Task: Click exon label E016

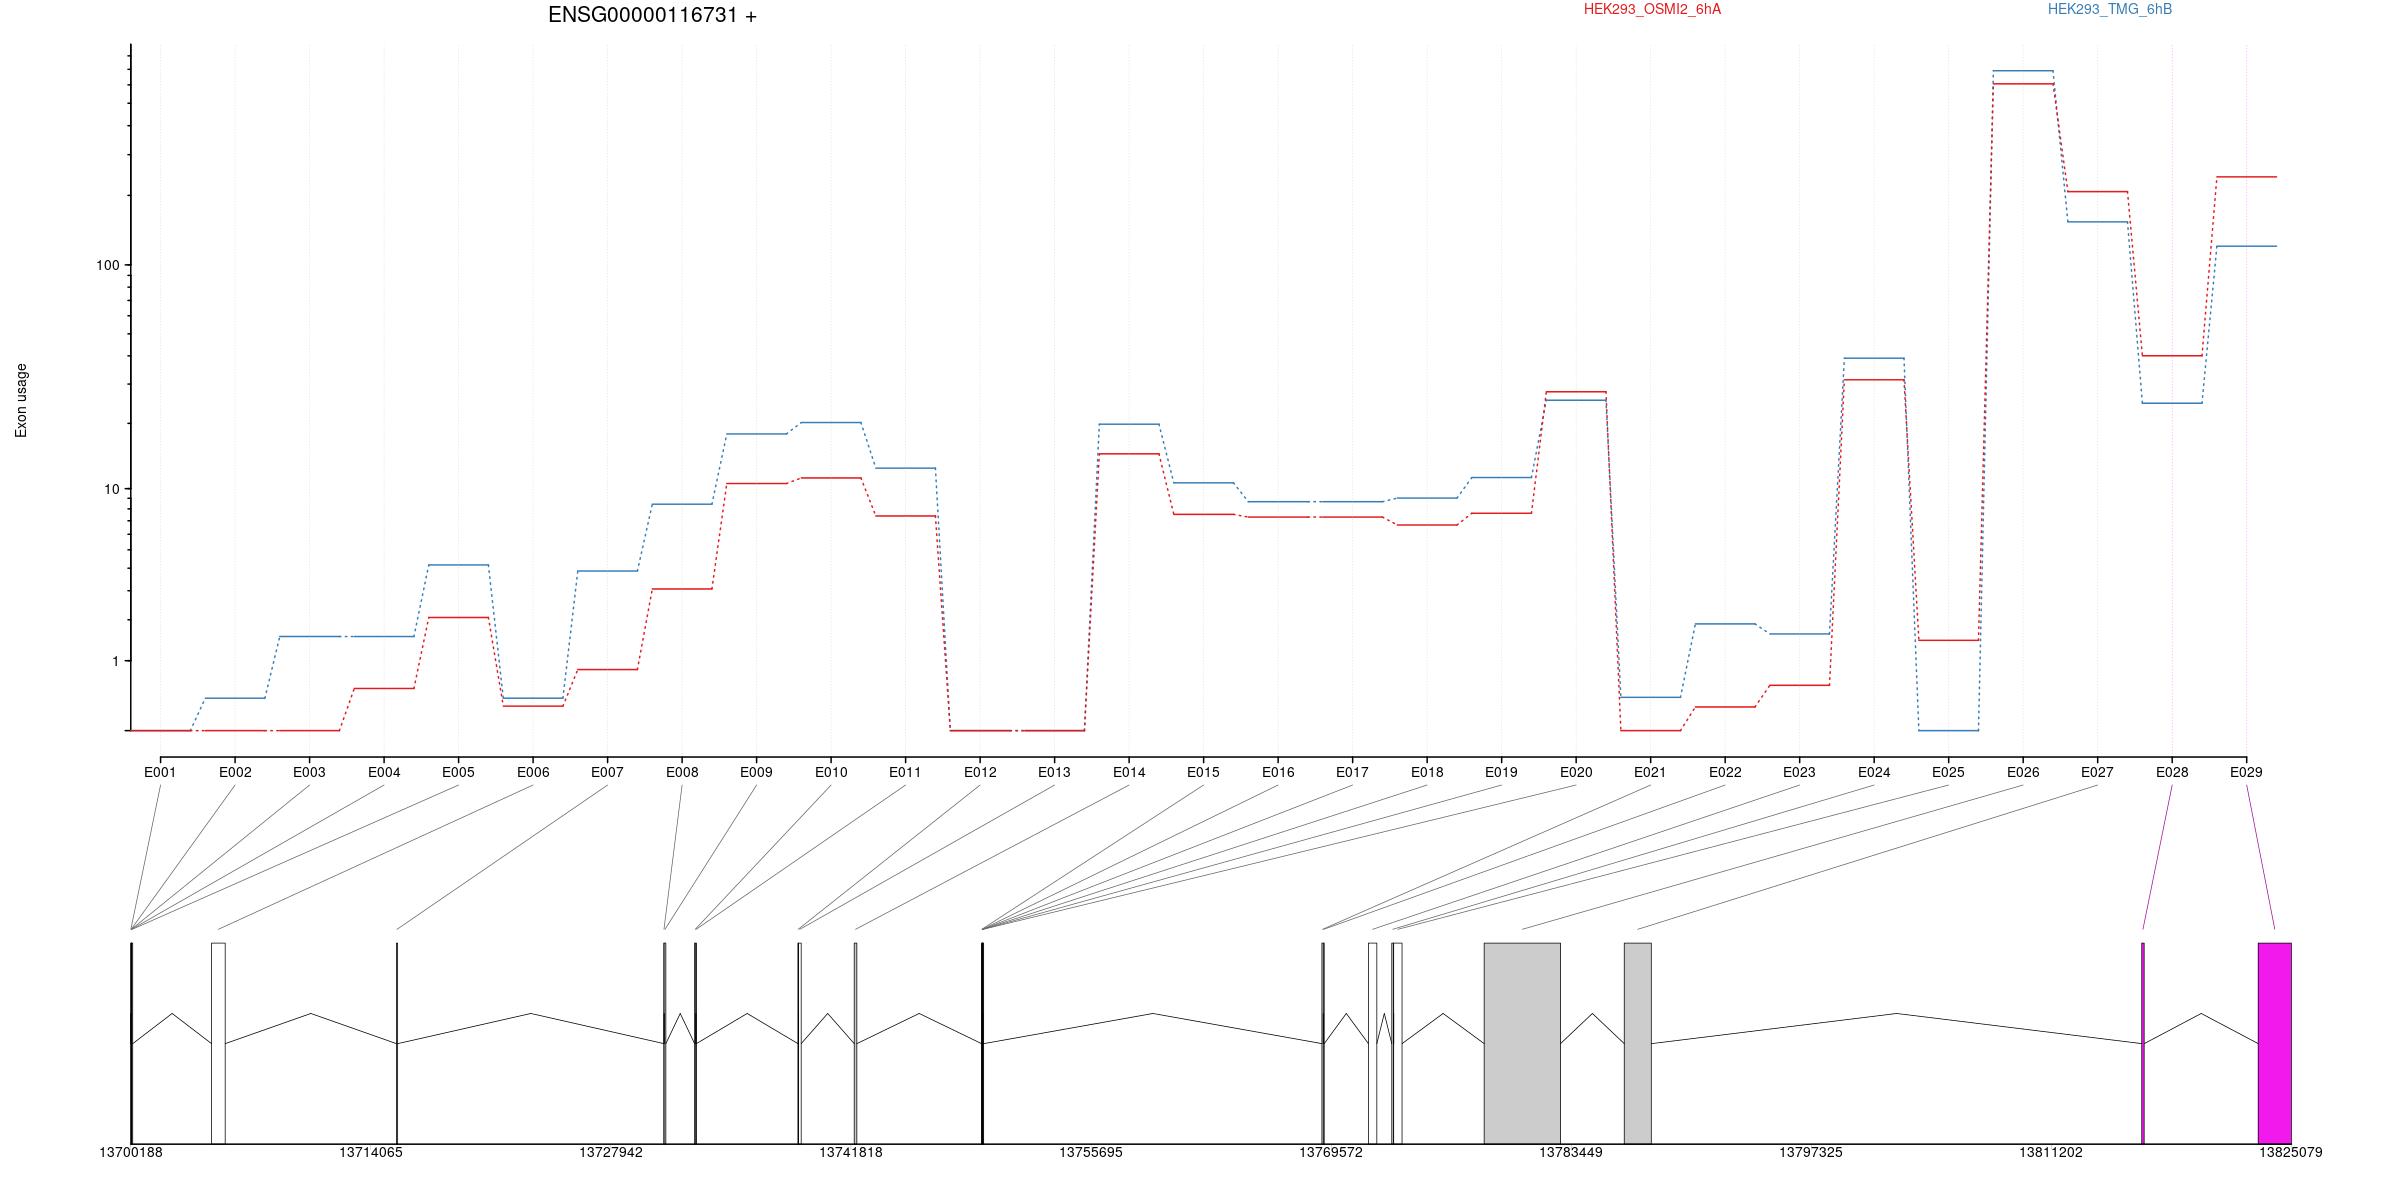Action: click(1278, 772)
